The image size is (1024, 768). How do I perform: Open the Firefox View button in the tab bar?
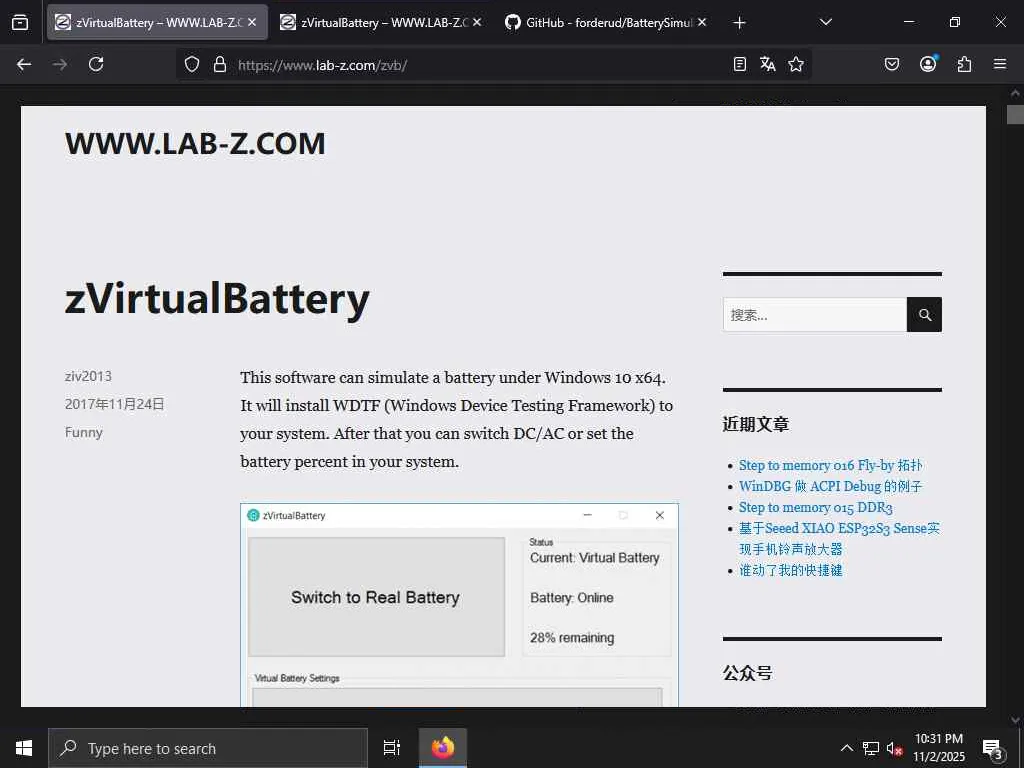pyautogui.click(x=20, y=22)
